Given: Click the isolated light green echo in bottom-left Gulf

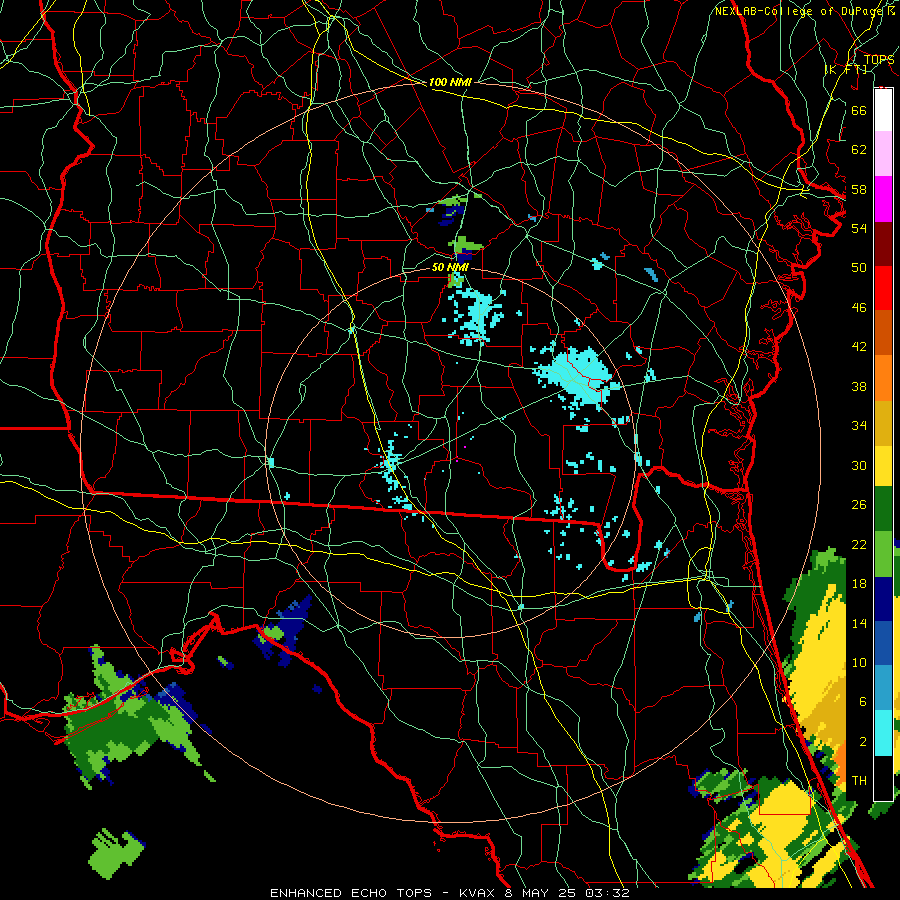Looking at the screenshot, I should [x=117, y=852].
